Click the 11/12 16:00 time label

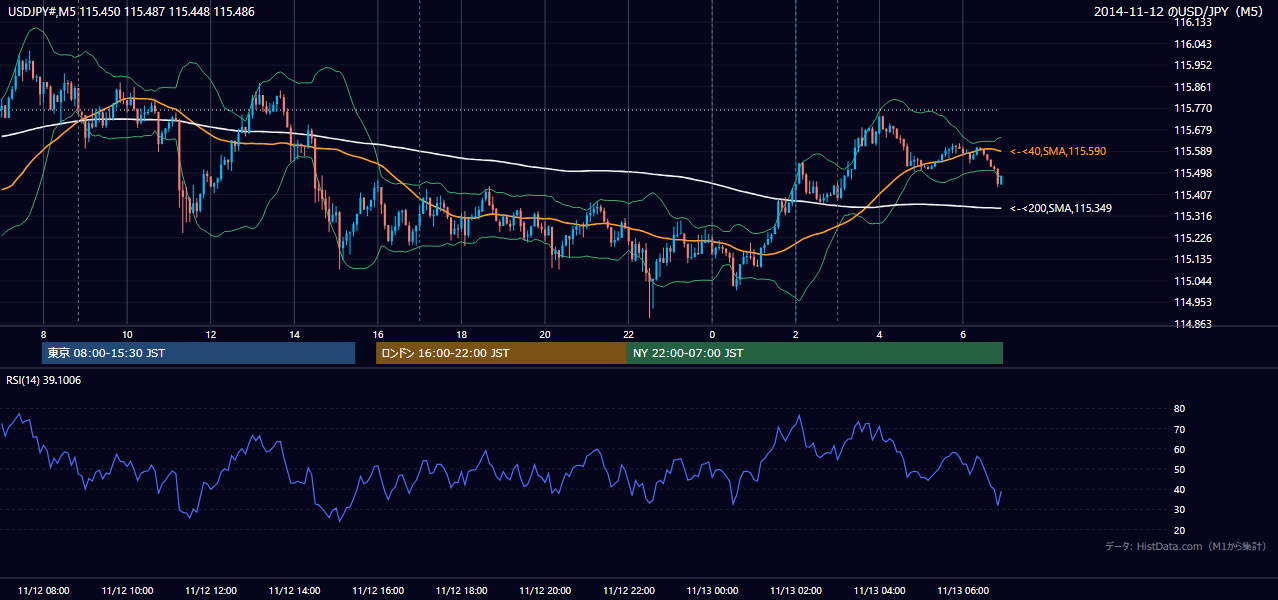click(378, 591)
